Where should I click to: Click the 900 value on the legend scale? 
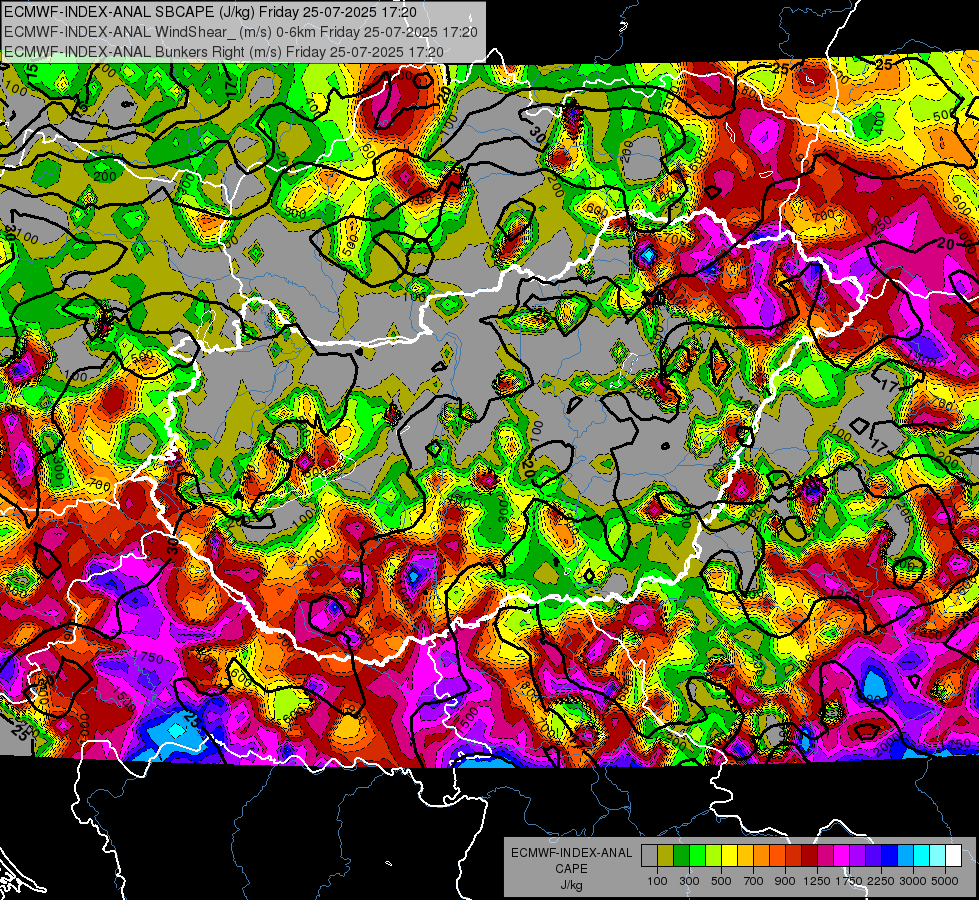point(785,881)
